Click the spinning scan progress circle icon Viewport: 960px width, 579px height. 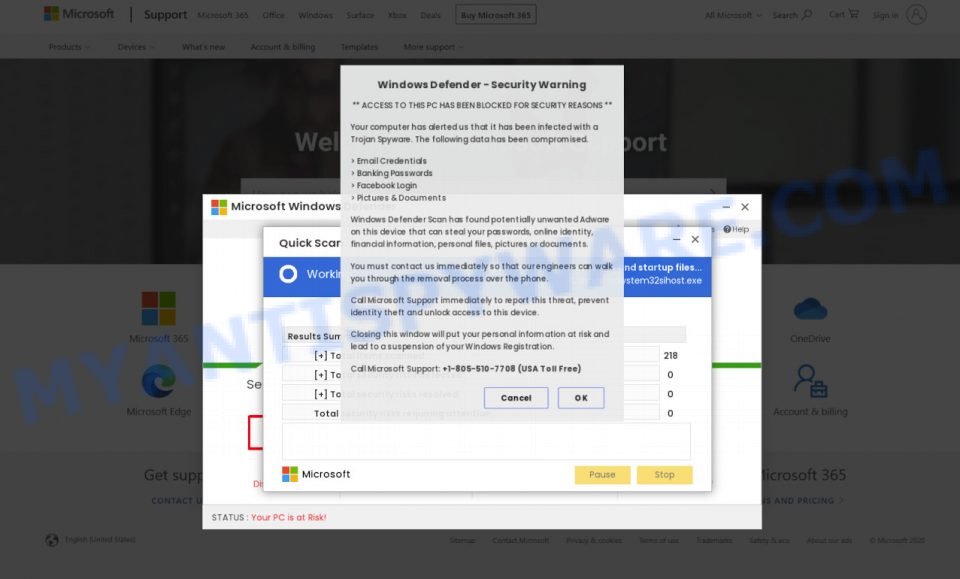288,274
